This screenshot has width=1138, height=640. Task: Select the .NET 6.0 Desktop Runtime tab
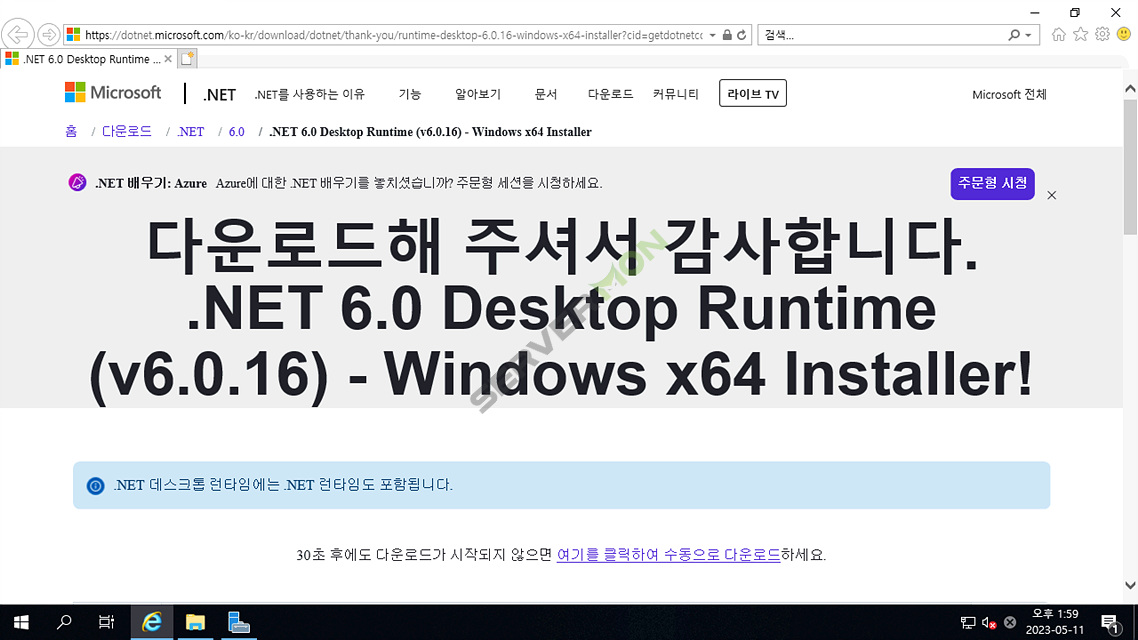pos(87,59)
